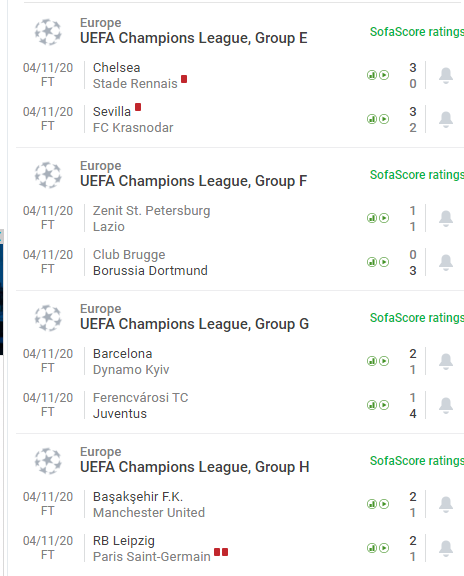Viewport: 464px width, 576px height.
Task: Open UEFA Champions League, Group F heading
Action: click(x=194, y=181)
